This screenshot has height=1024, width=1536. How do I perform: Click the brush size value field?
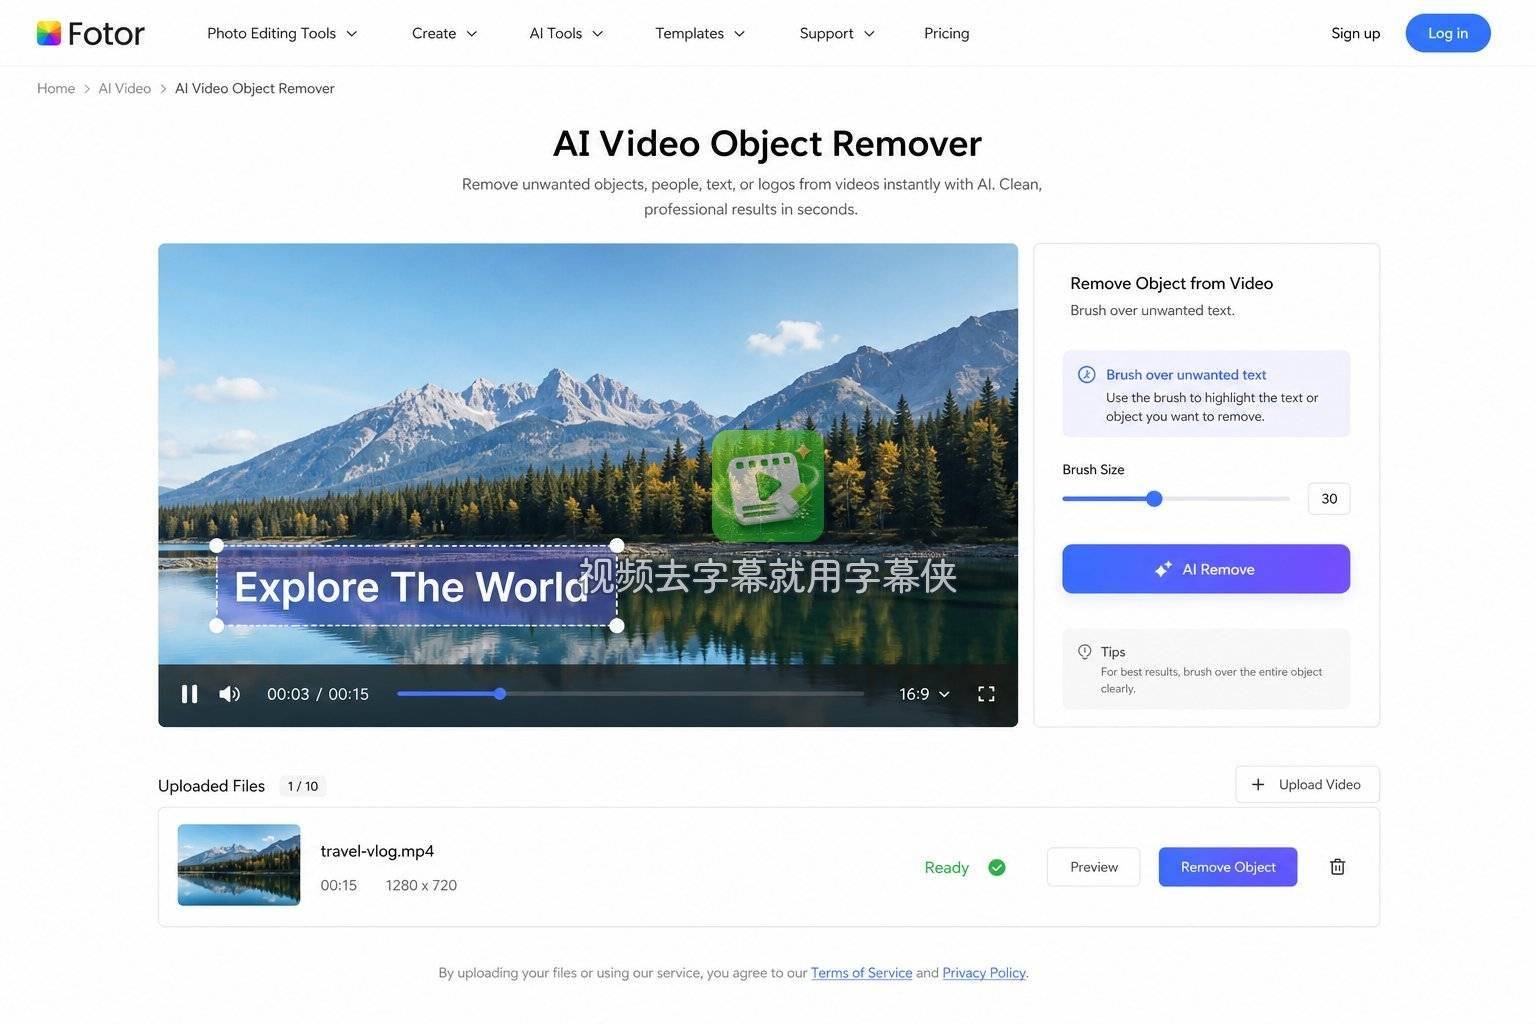point(1329,499)
